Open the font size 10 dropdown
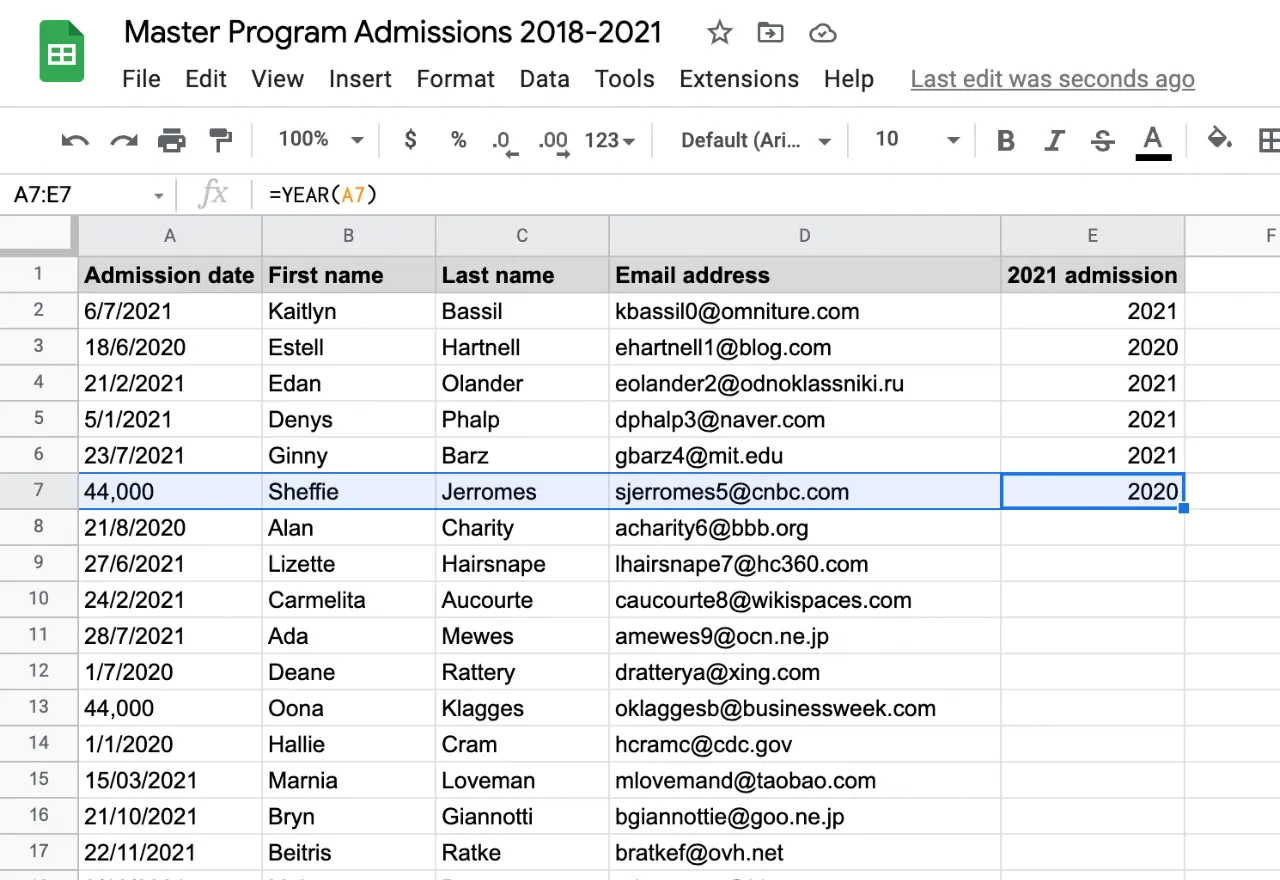Viewport: 1280px width, 880px height. point(917,140)
